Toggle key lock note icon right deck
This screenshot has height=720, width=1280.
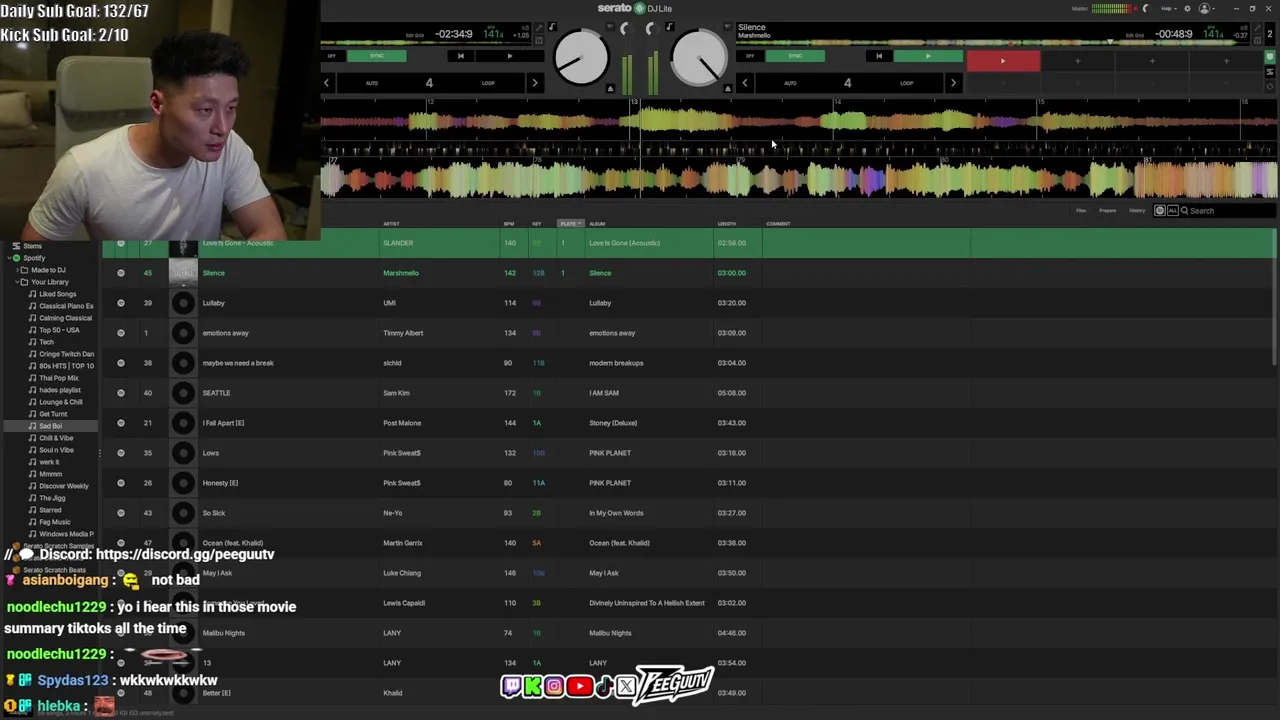669,27
